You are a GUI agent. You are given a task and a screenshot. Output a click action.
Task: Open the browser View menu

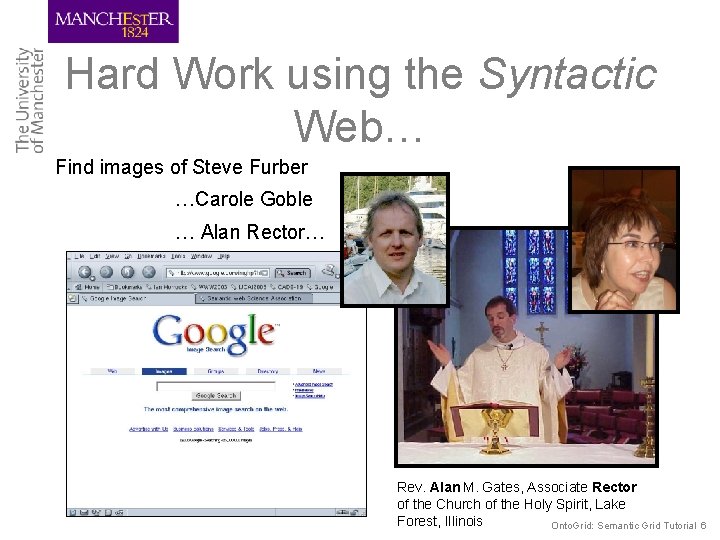coord(112,256)
